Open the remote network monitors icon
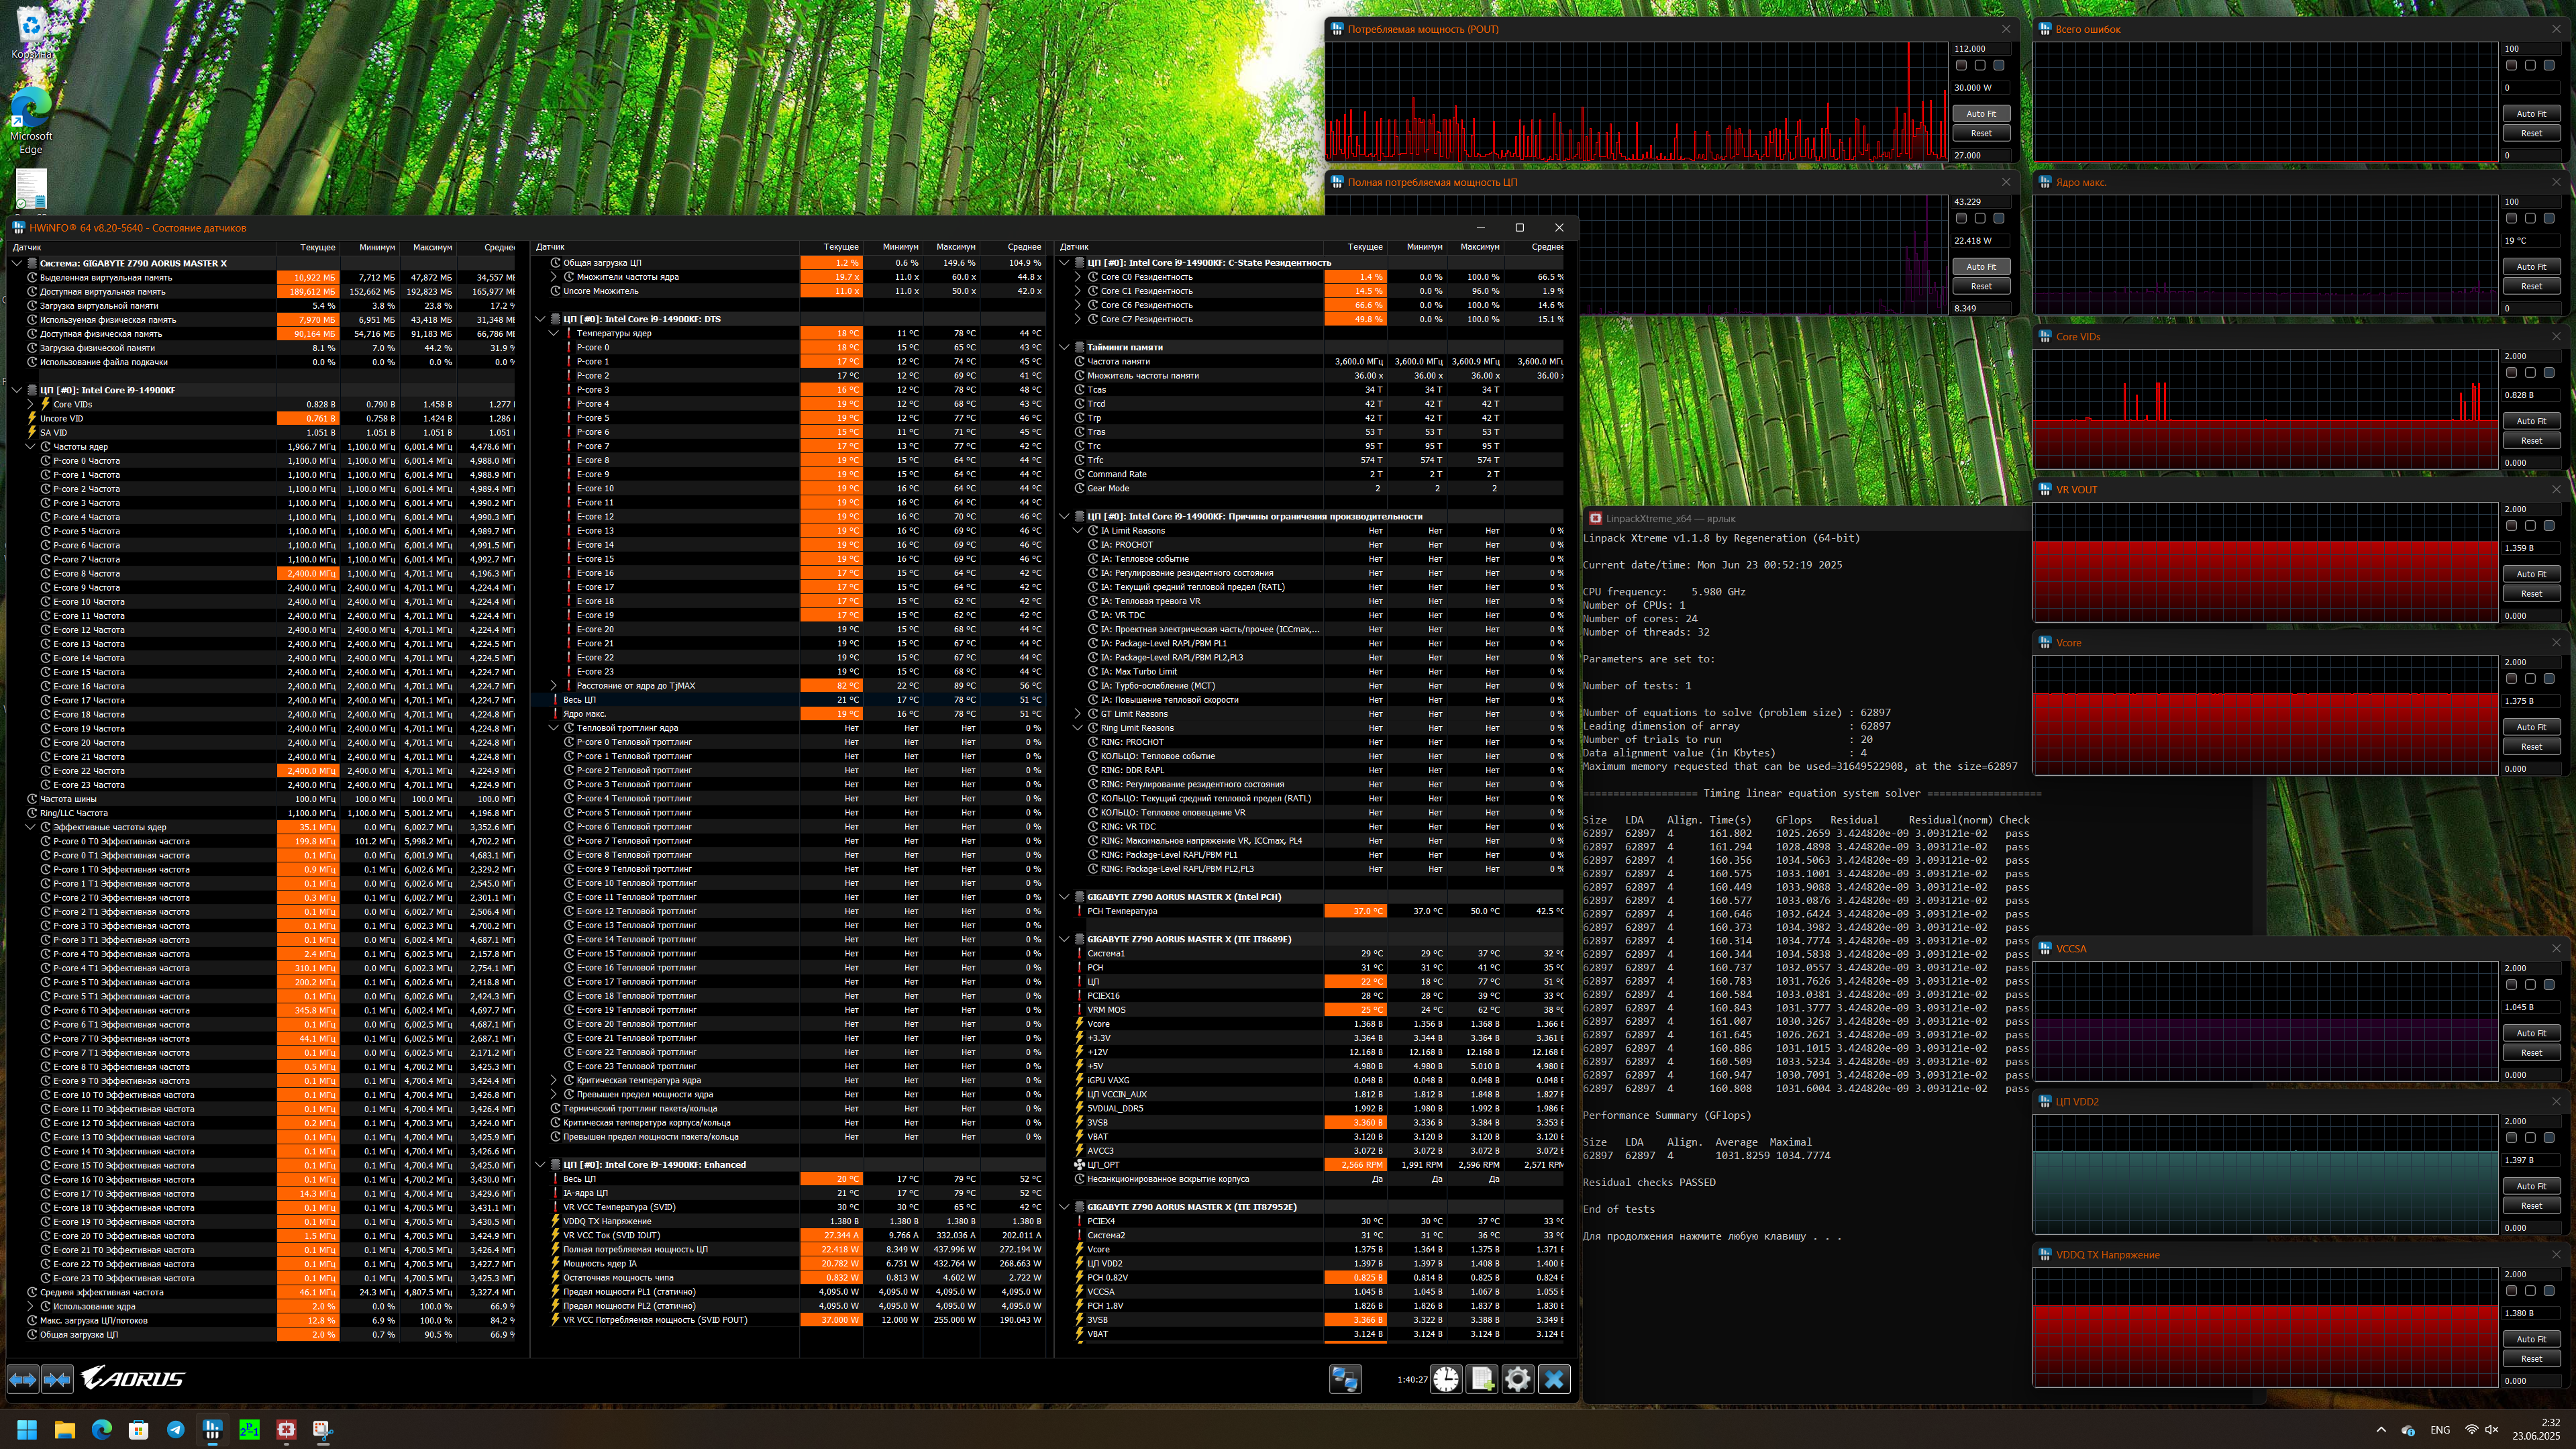Viewport: 2576px width, 1449px height. click(1345, 1380)
